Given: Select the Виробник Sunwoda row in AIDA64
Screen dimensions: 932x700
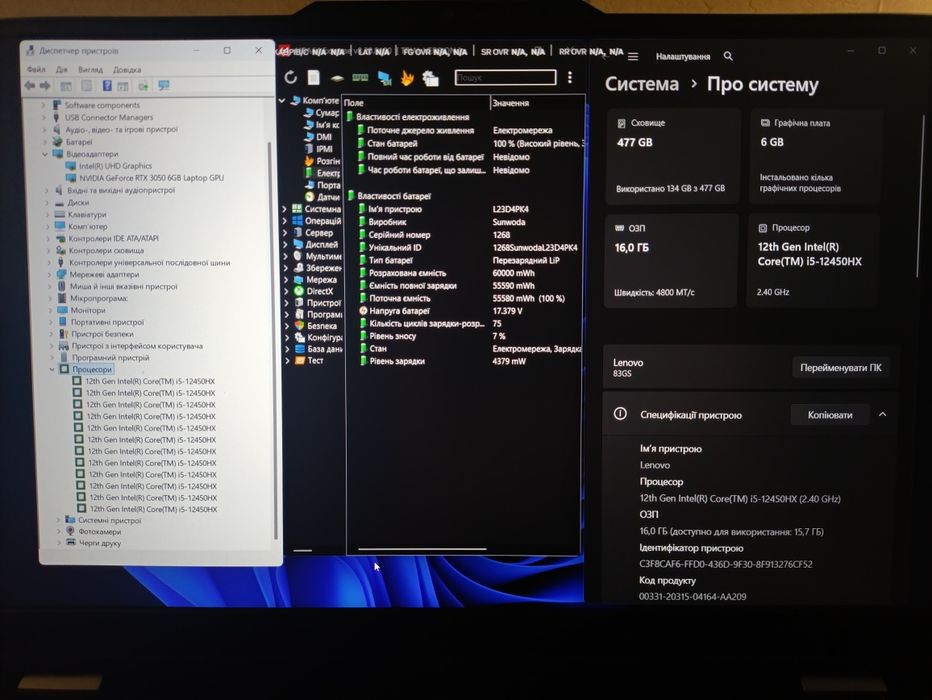Looking at the screenshot, I should (x=464, y=222).
